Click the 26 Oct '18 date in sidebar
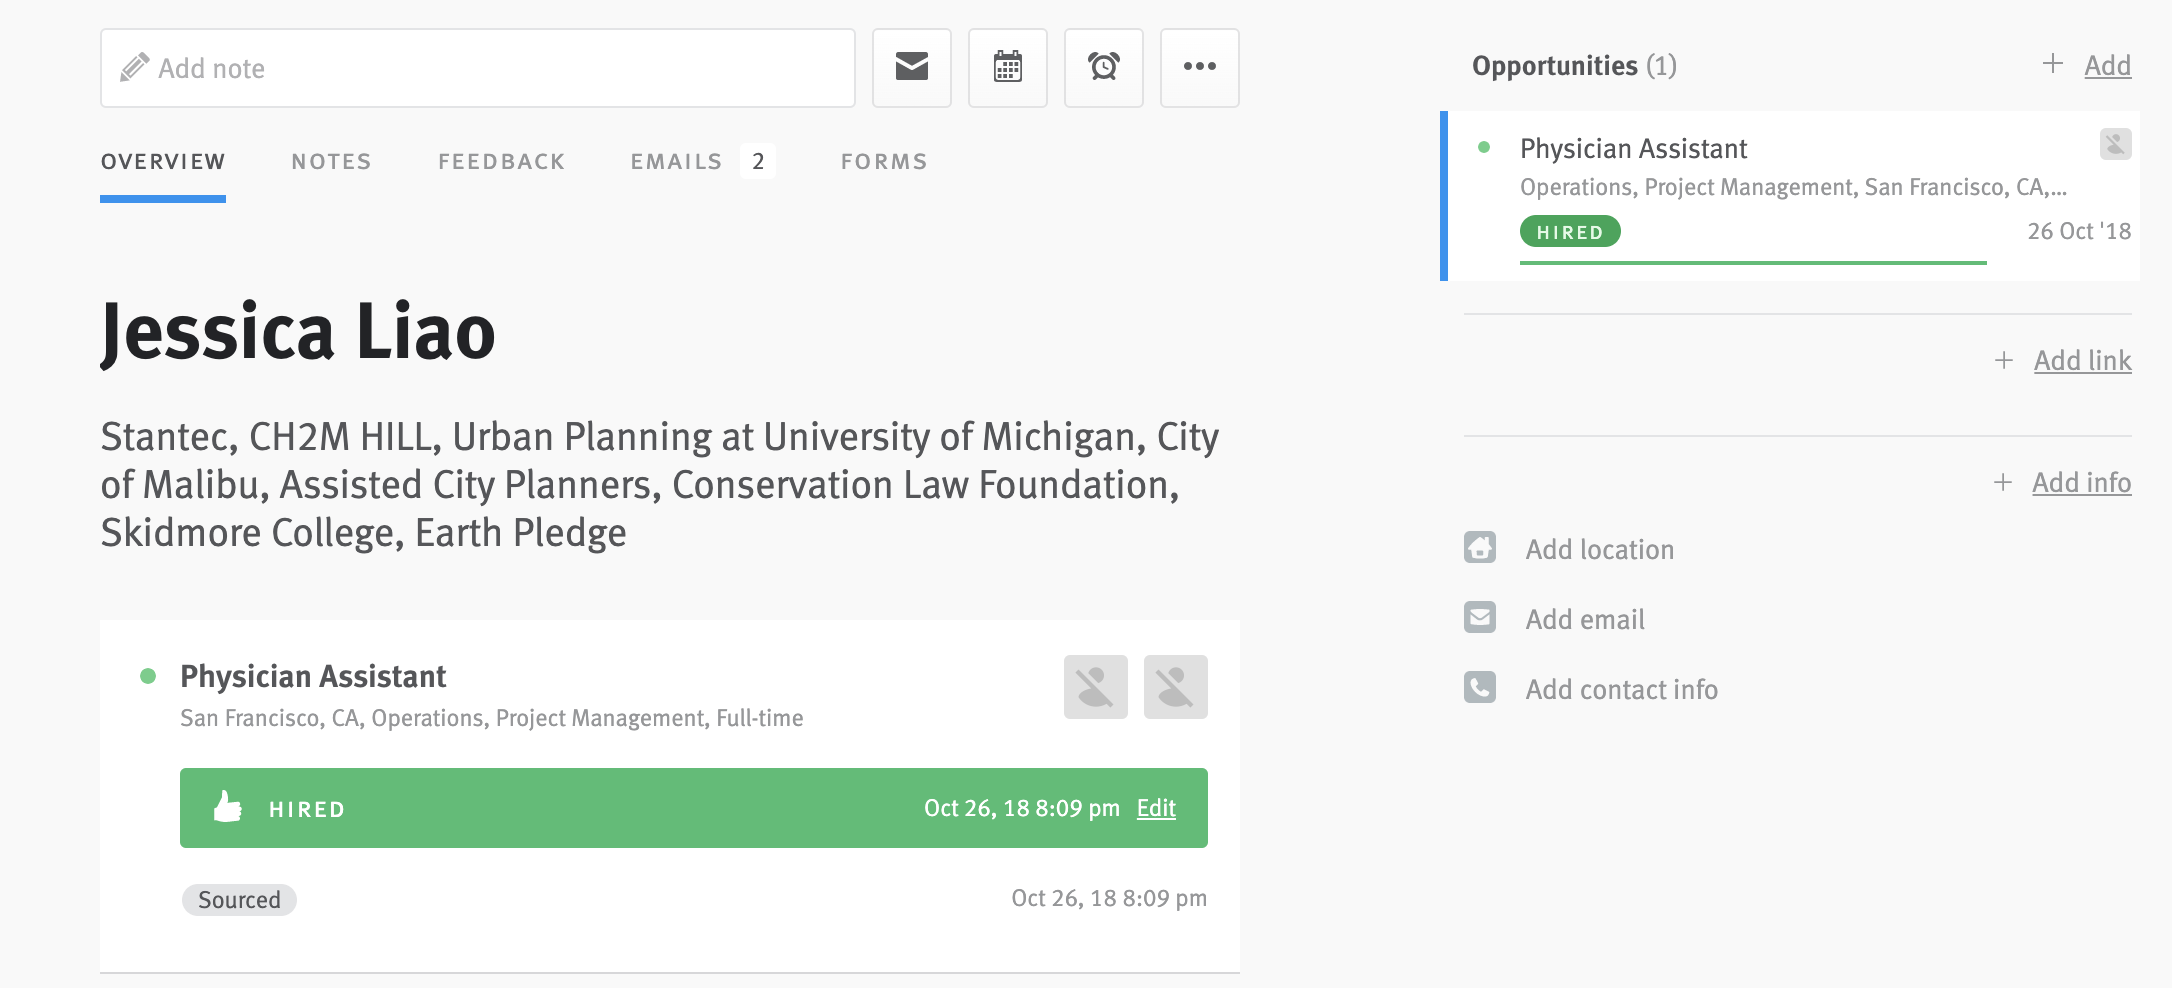 click(2079, 231)
